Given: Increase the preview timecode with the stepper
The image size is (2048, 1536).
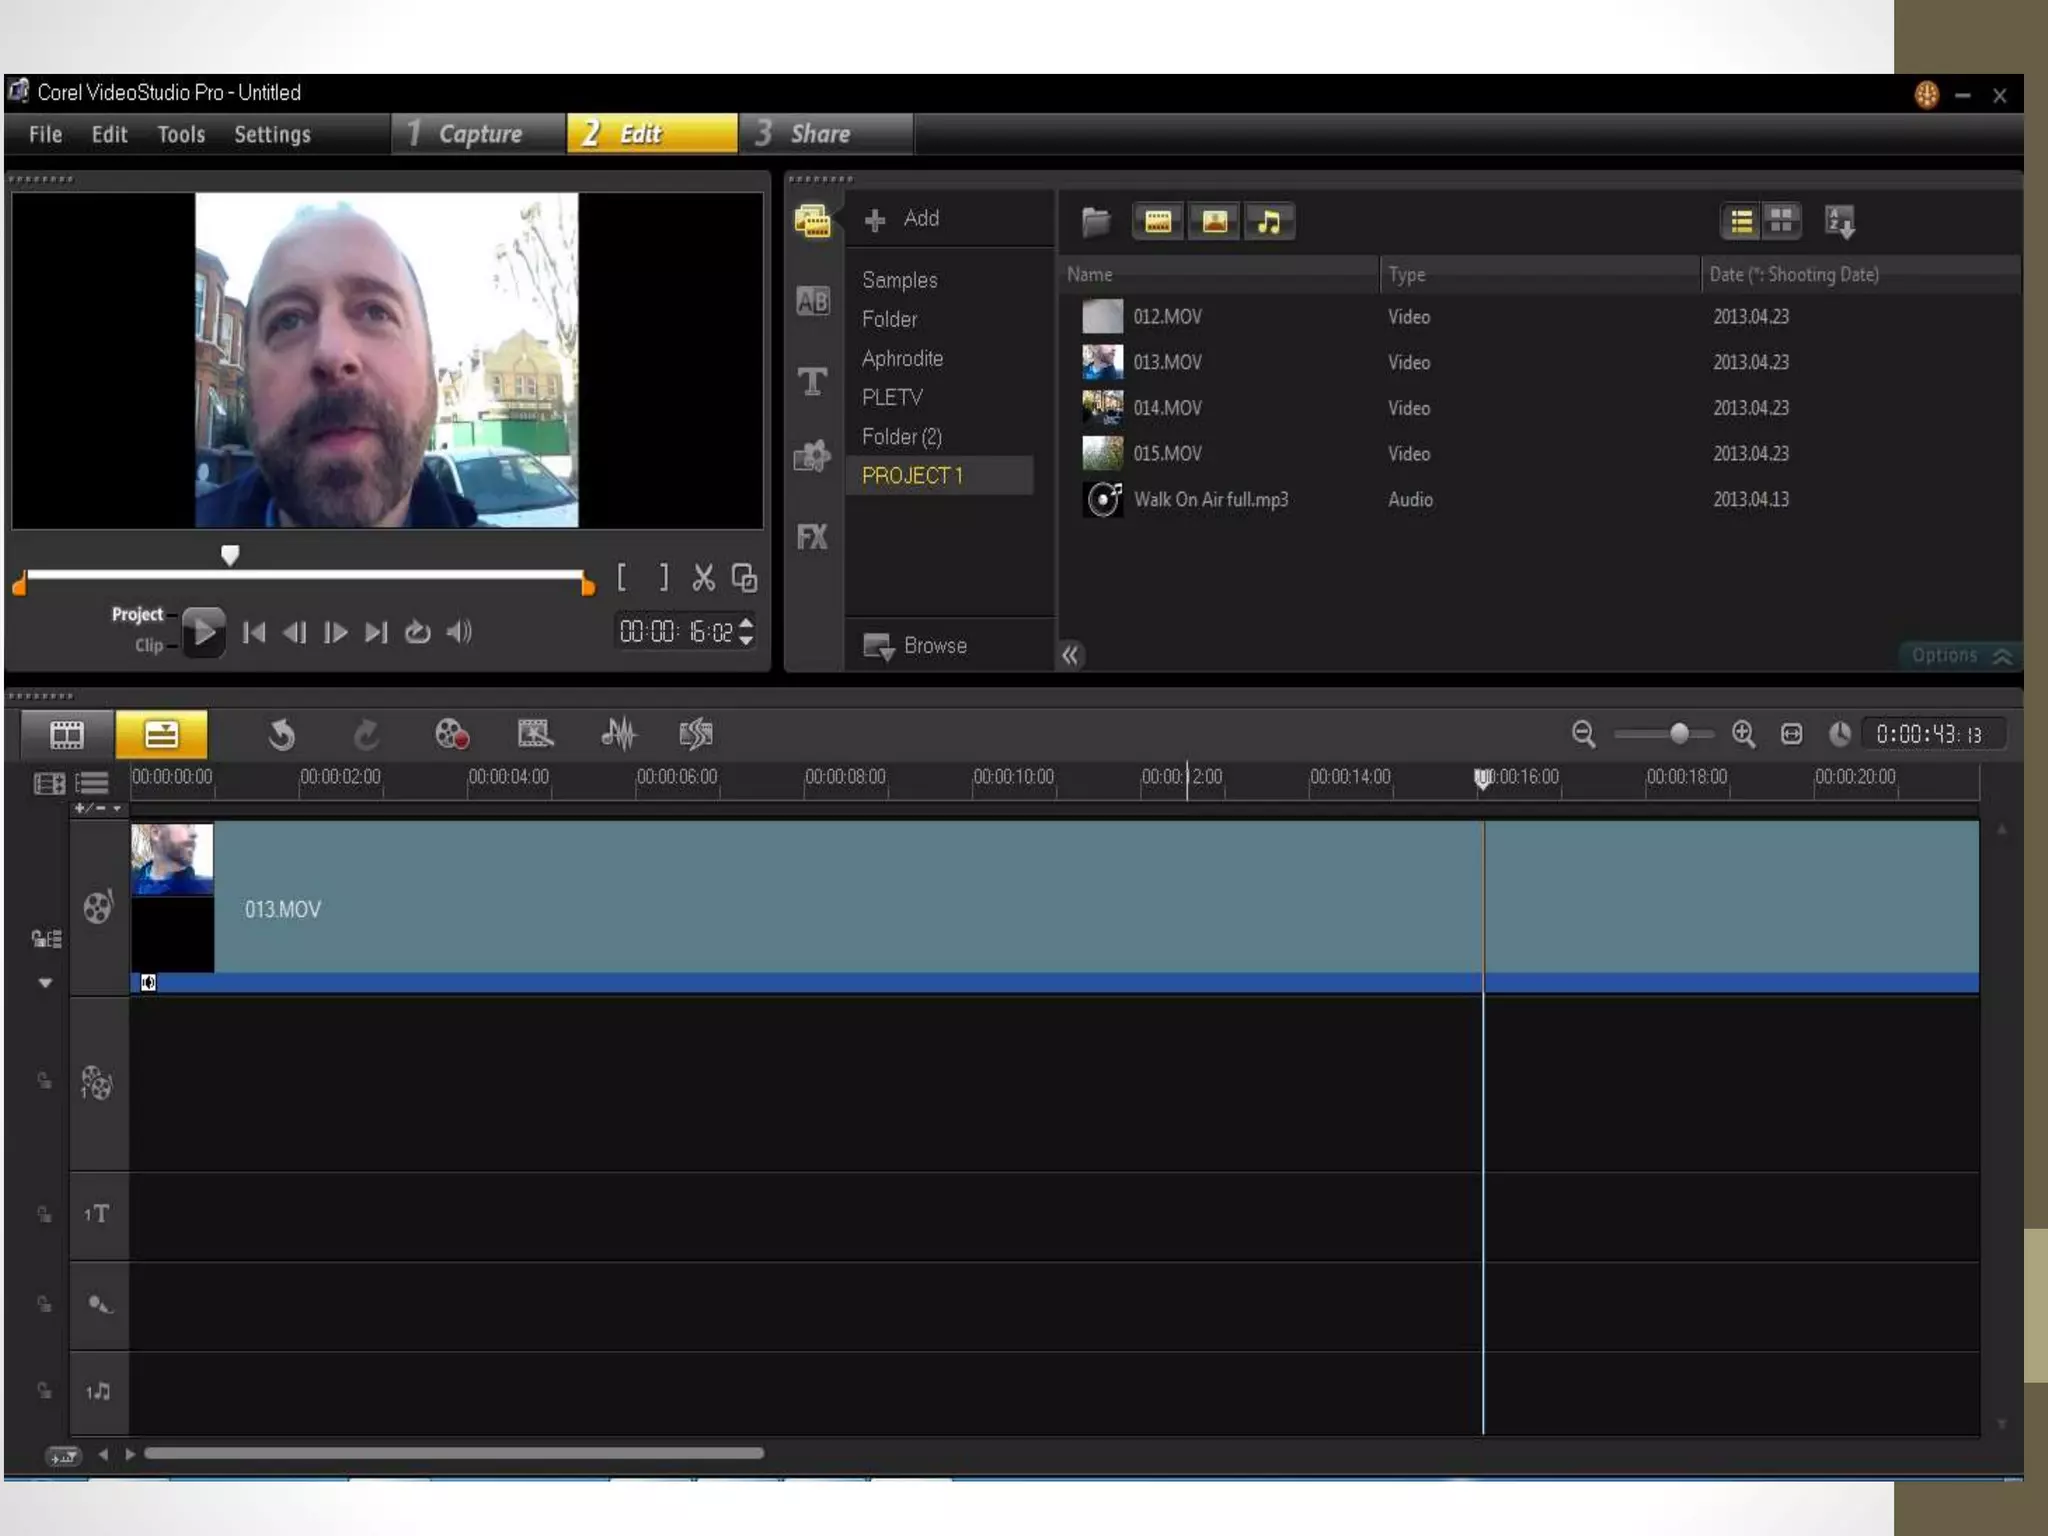Looking at the screenshot, I should point(746,624).
